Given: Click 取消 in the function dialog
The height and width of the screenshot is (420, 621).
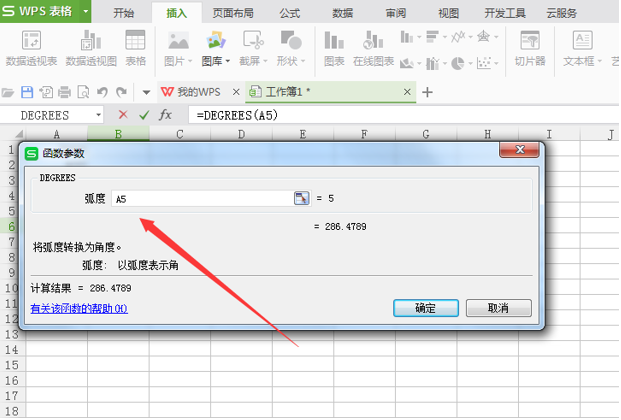Looking at the screenshot, I should click(x=498, y=308).
